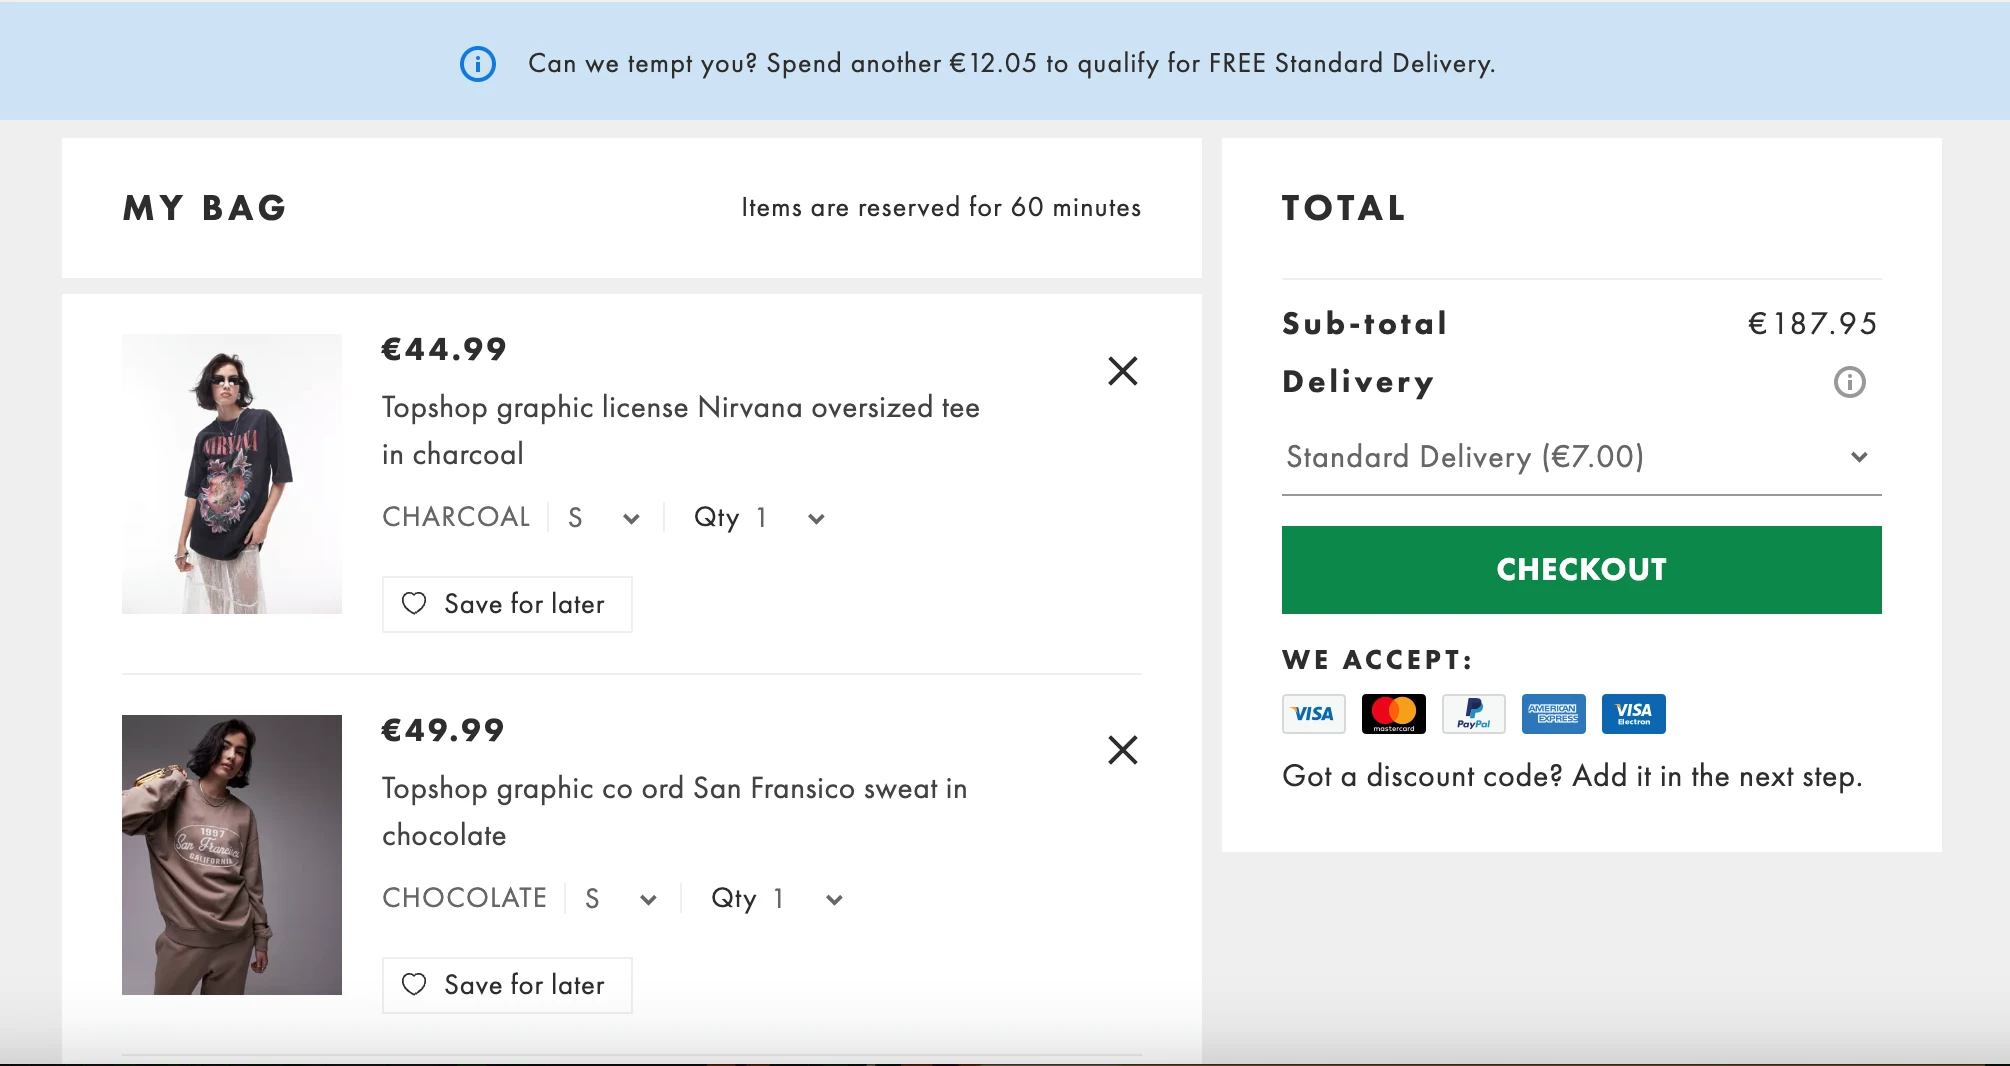Click the Delivery info icon

(x=1849, y=382)
